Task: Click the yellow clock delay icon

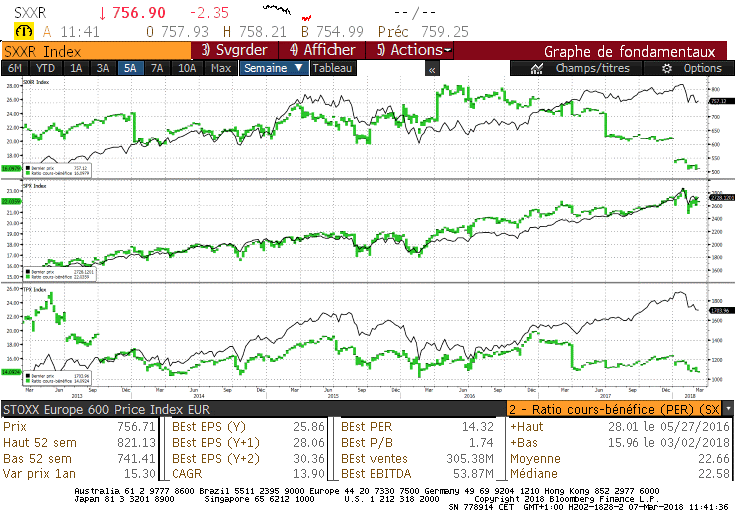Action: tap(23, 31)
